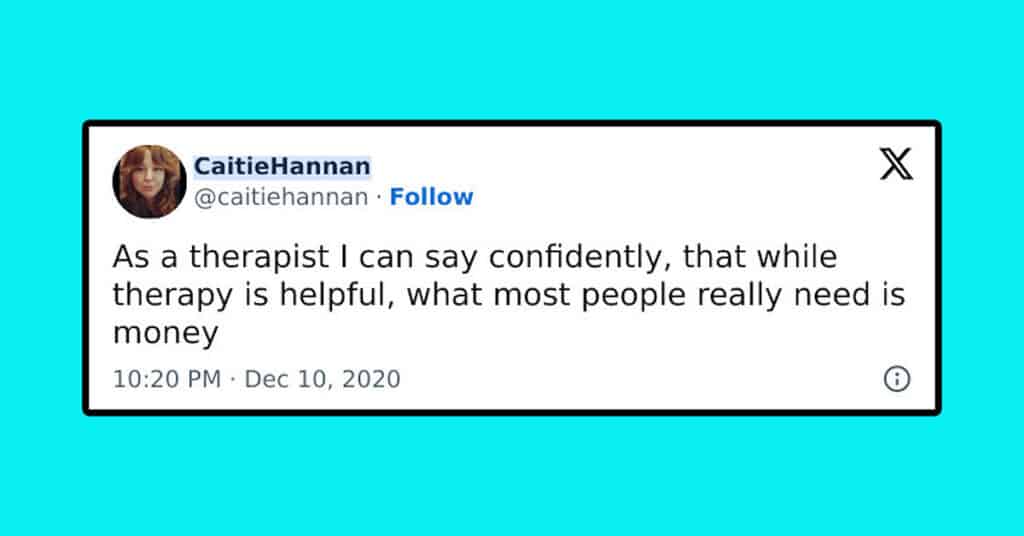This screenshot has height=536, width=1024.
Task: Click the opening word "As" of the tweet
Action: 131,257
